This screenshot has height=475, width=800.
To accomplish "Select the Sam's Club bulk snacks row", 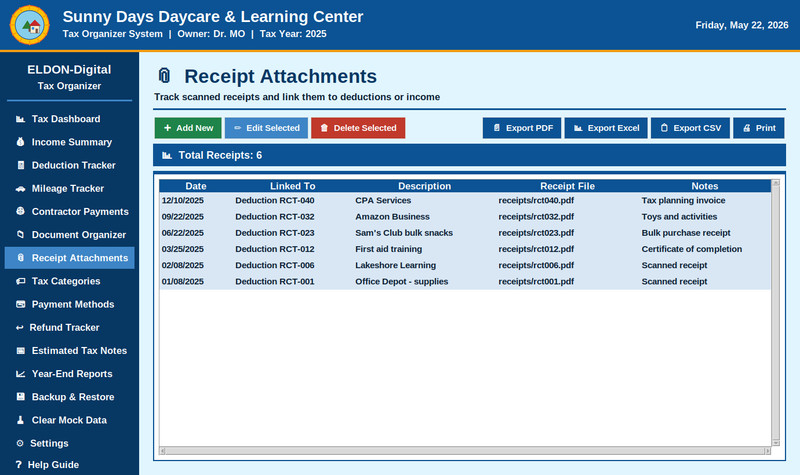I will [465, 233].
